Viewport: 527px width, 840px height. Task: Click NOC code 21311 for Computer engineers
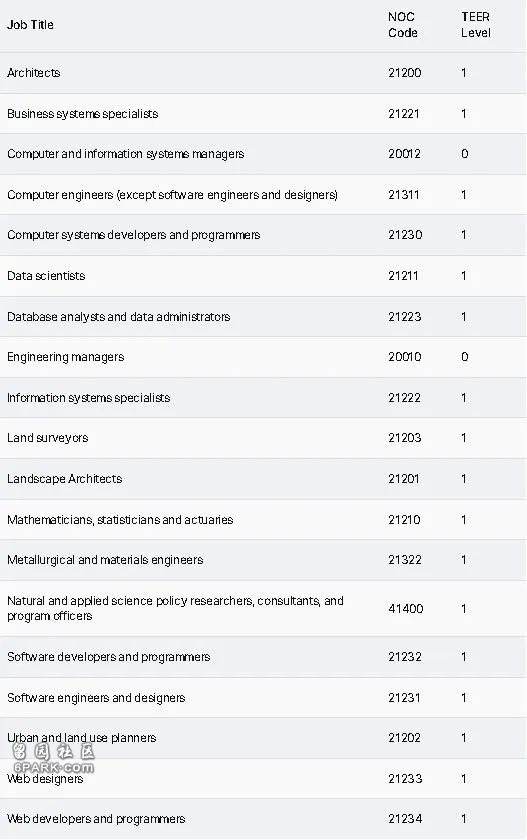[x=404, y=194]
